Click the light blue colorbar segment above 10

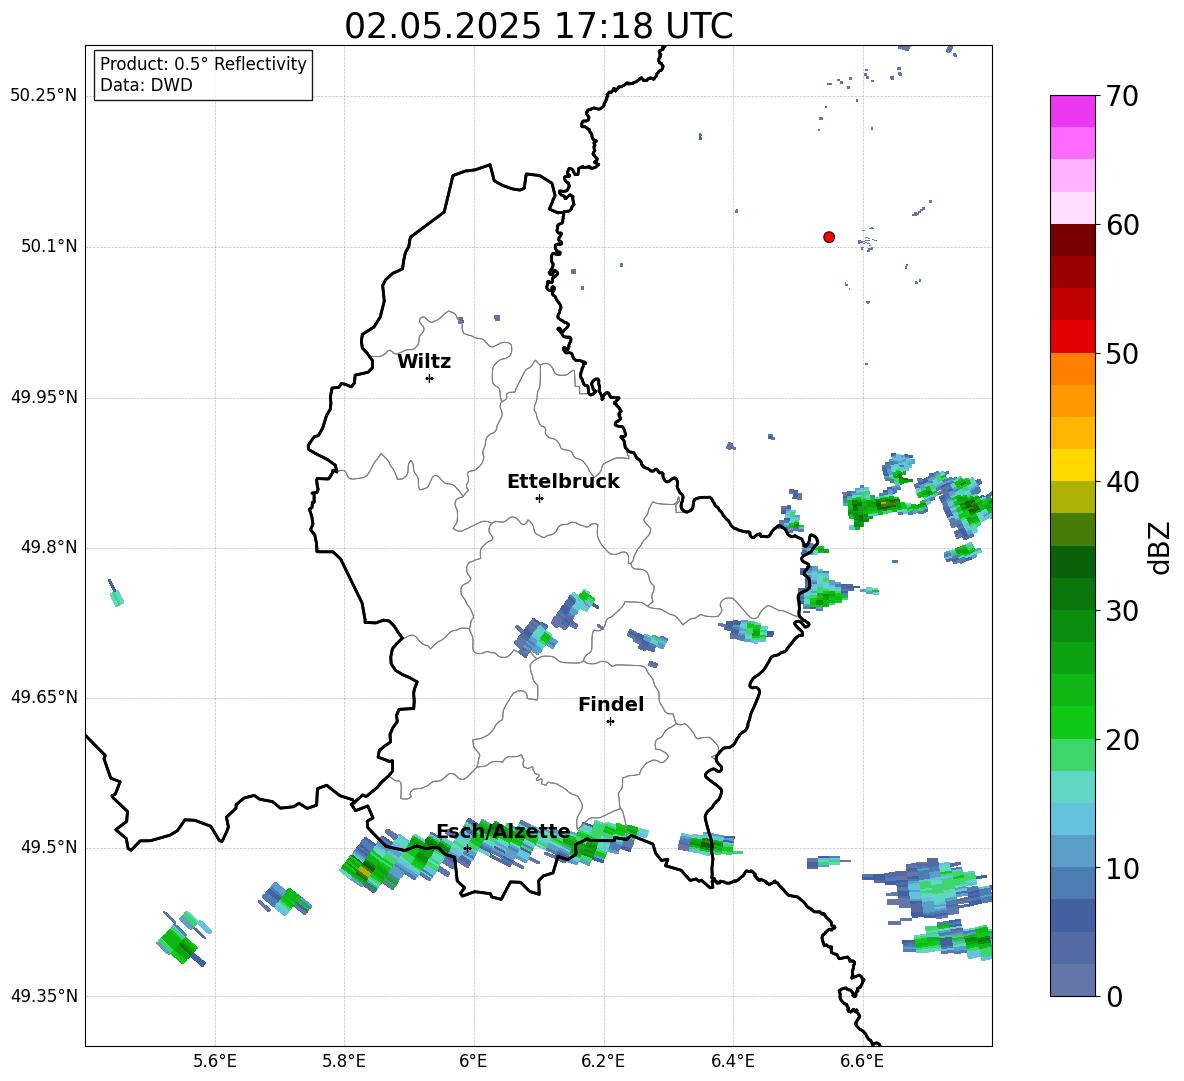[x=1073, y=819]
